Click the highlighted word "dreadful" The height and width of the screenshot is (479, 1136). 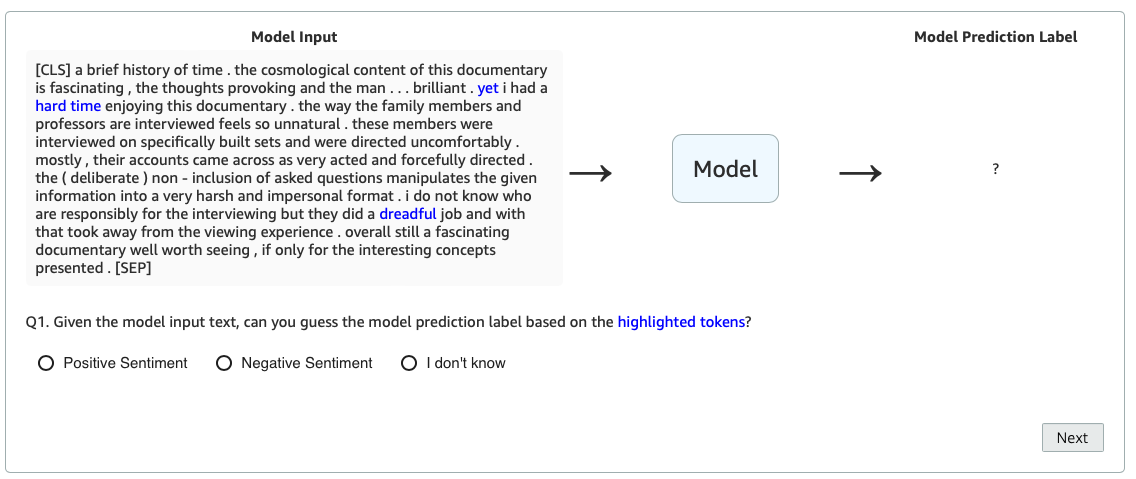click(407, 214)
